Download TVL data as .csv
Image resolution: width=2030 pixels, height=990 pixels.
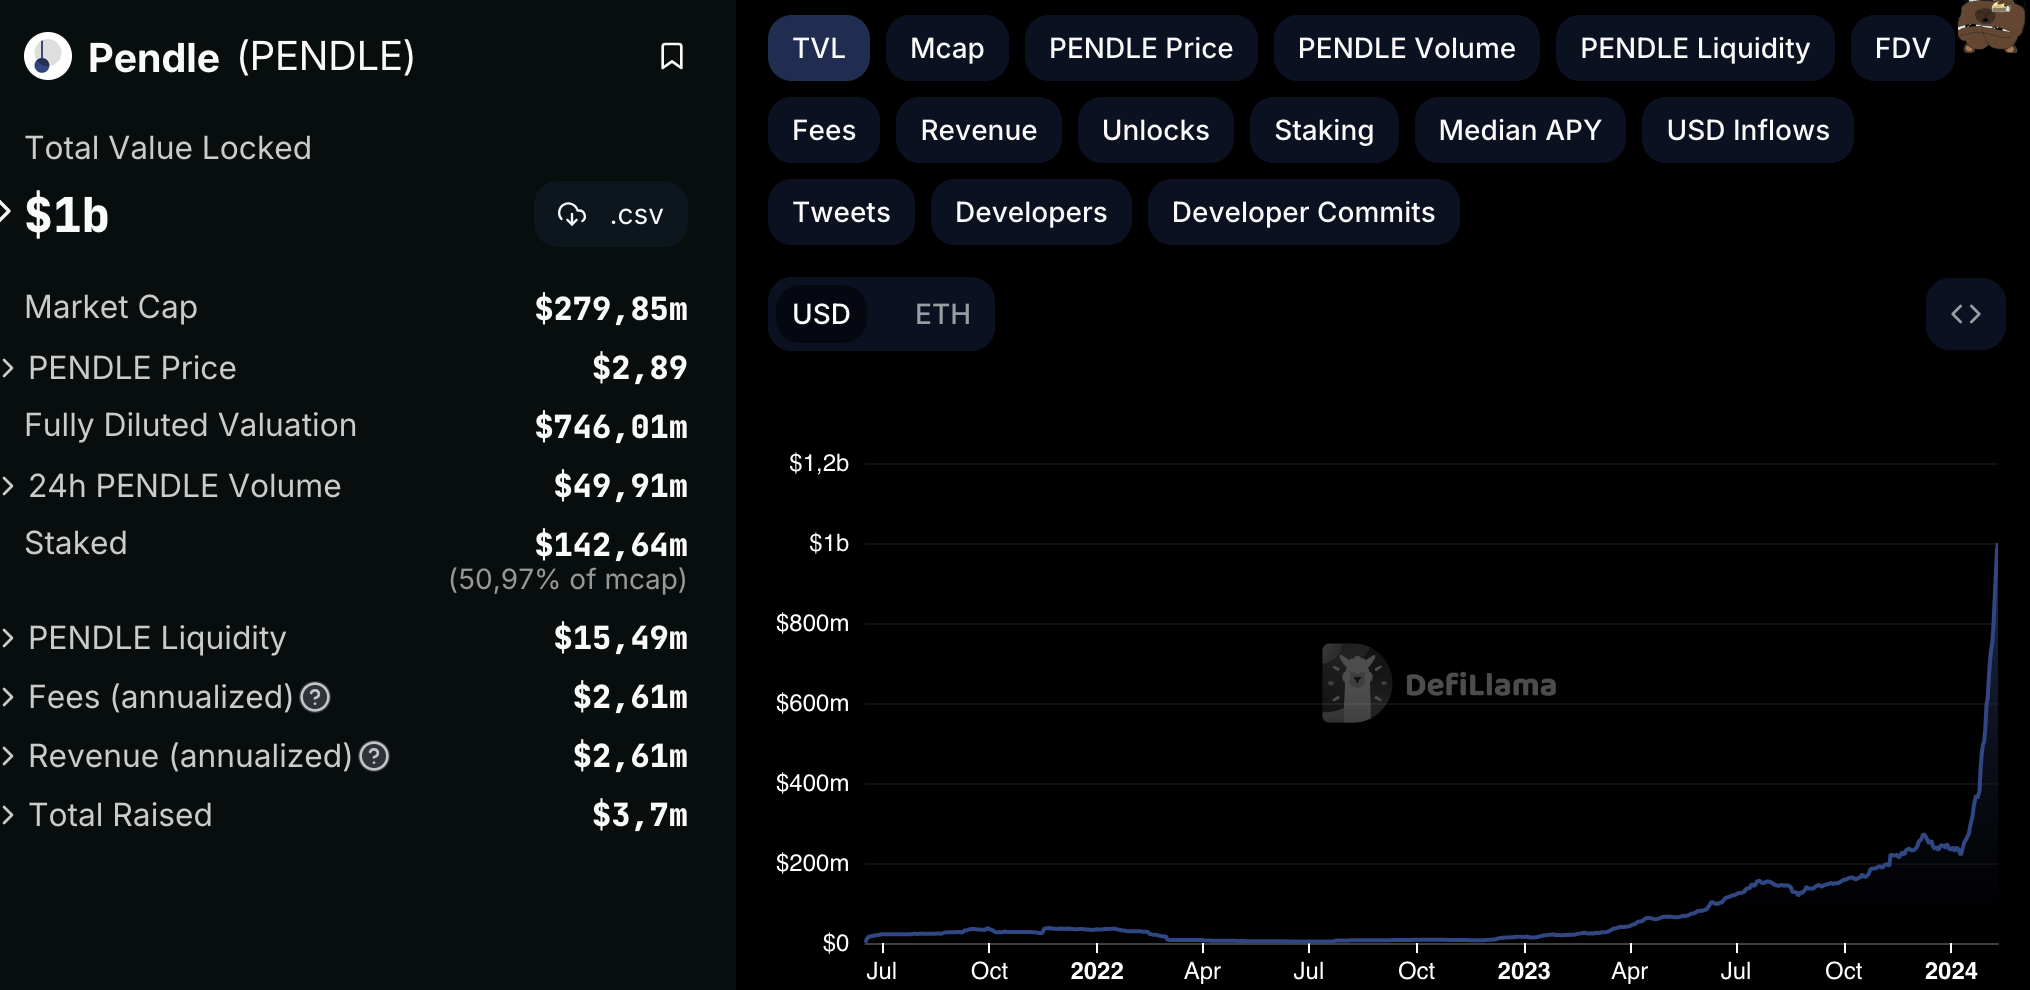pyautogui.click(x=611, y=214)
